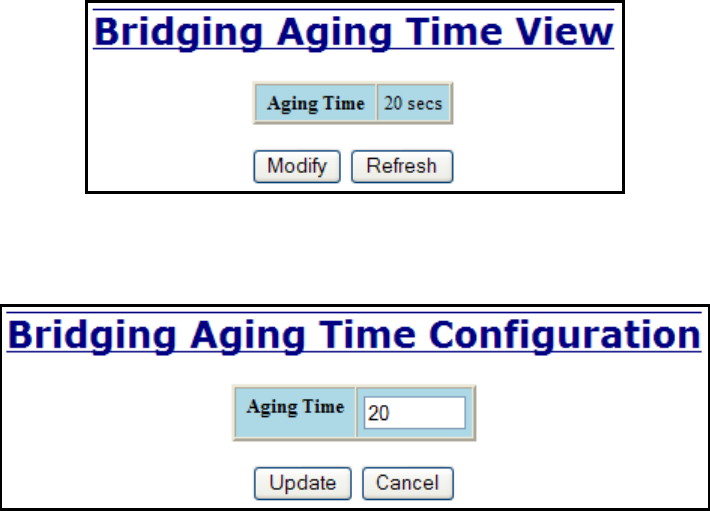Click the Aging Time label in View table

pos(316,104)
